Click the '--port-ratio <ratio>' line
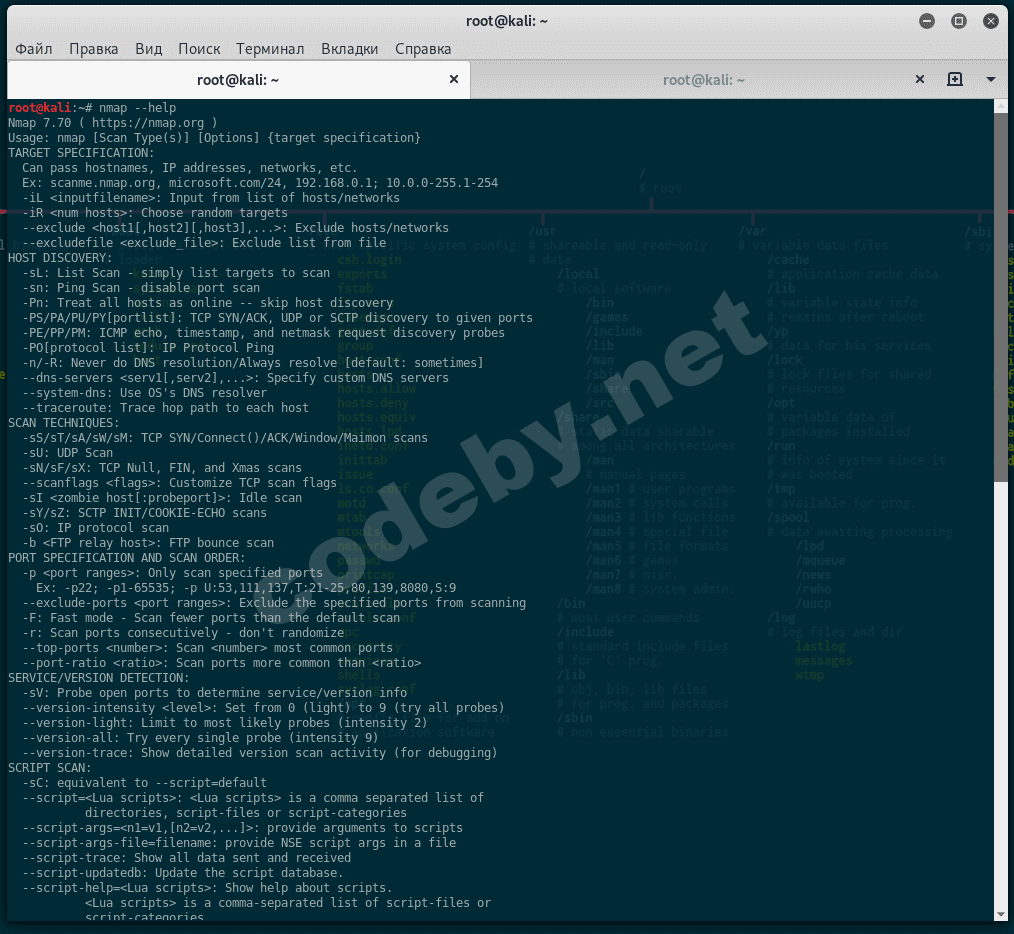Screen dimensions: 1014x934 click(222, 662)
